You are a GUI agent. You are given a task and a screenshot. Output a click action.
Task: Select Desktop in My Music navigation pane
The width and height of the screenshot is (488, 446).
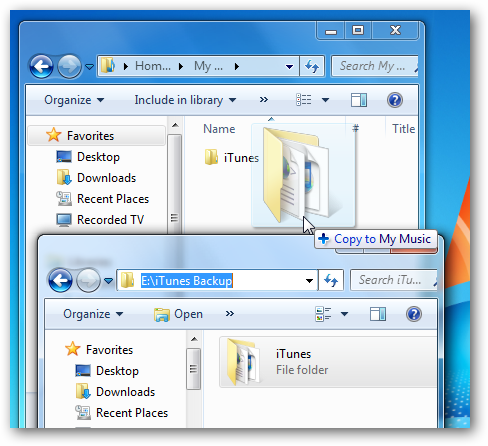pyautogui.click(x=98, y=157)
